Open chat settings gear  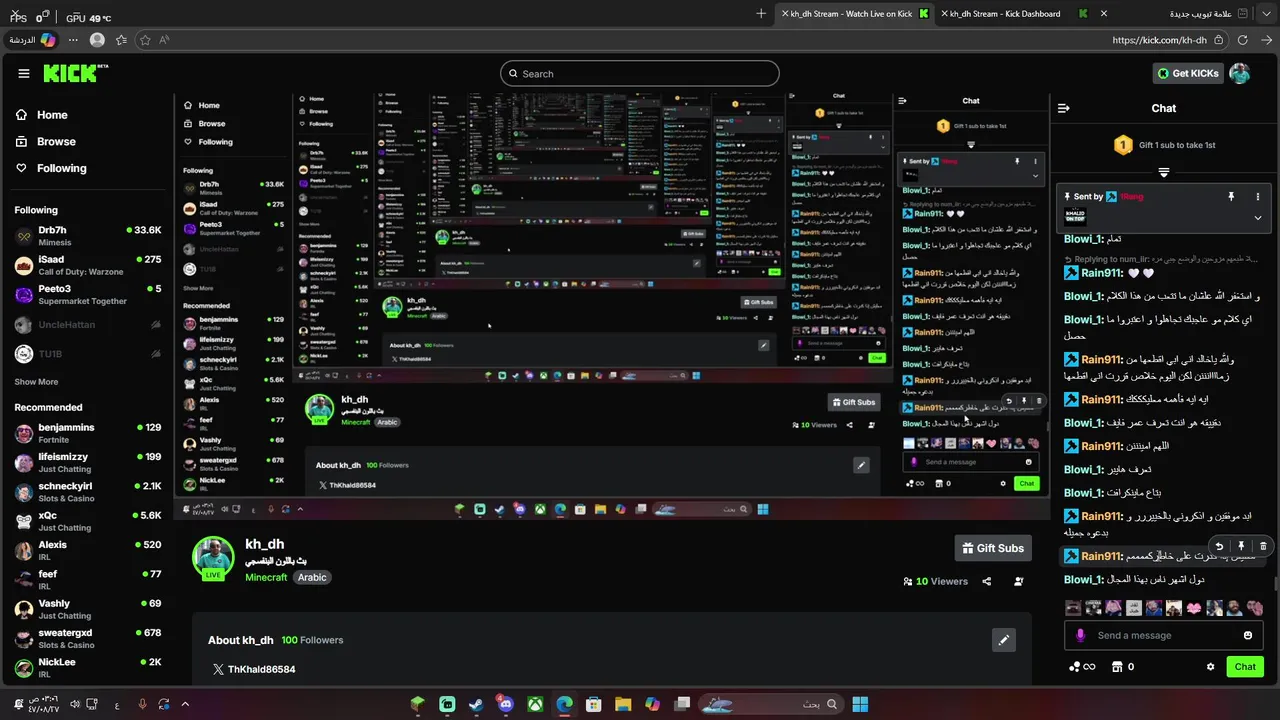(x=1210, y=667)
